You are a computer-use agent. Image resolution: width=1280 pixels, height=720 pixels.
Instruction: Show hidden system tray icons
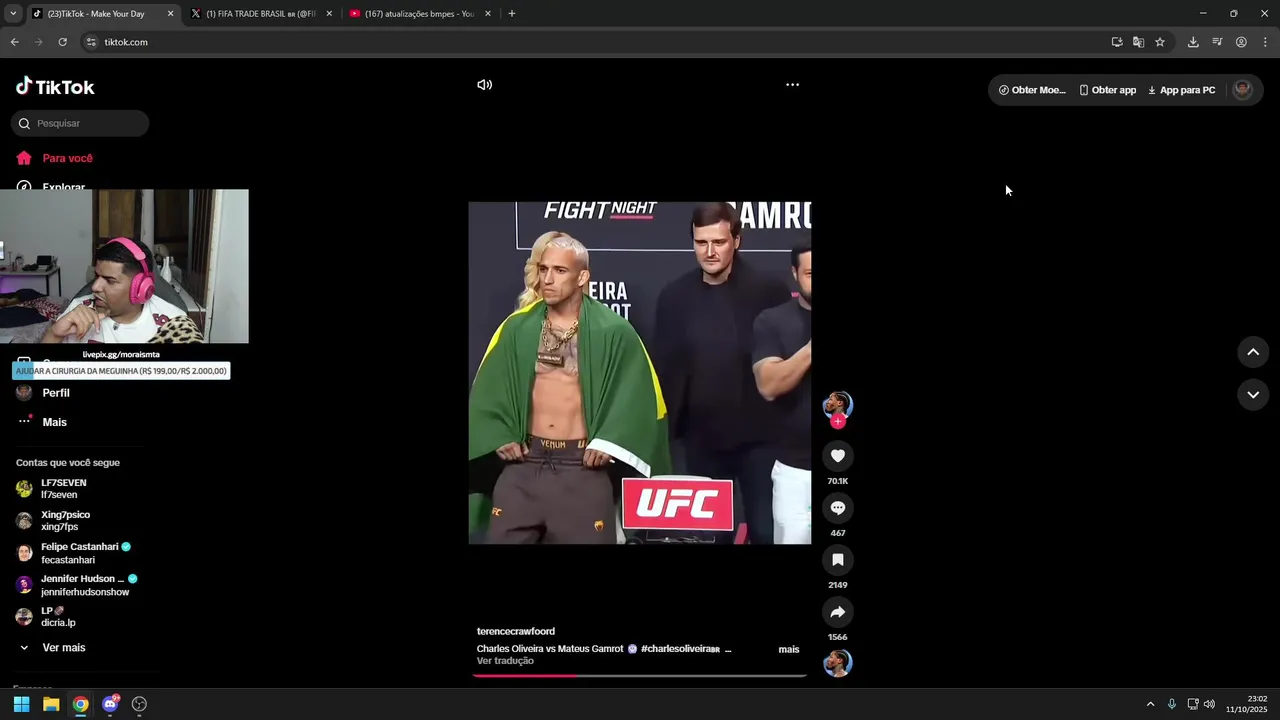point(1150,704)
